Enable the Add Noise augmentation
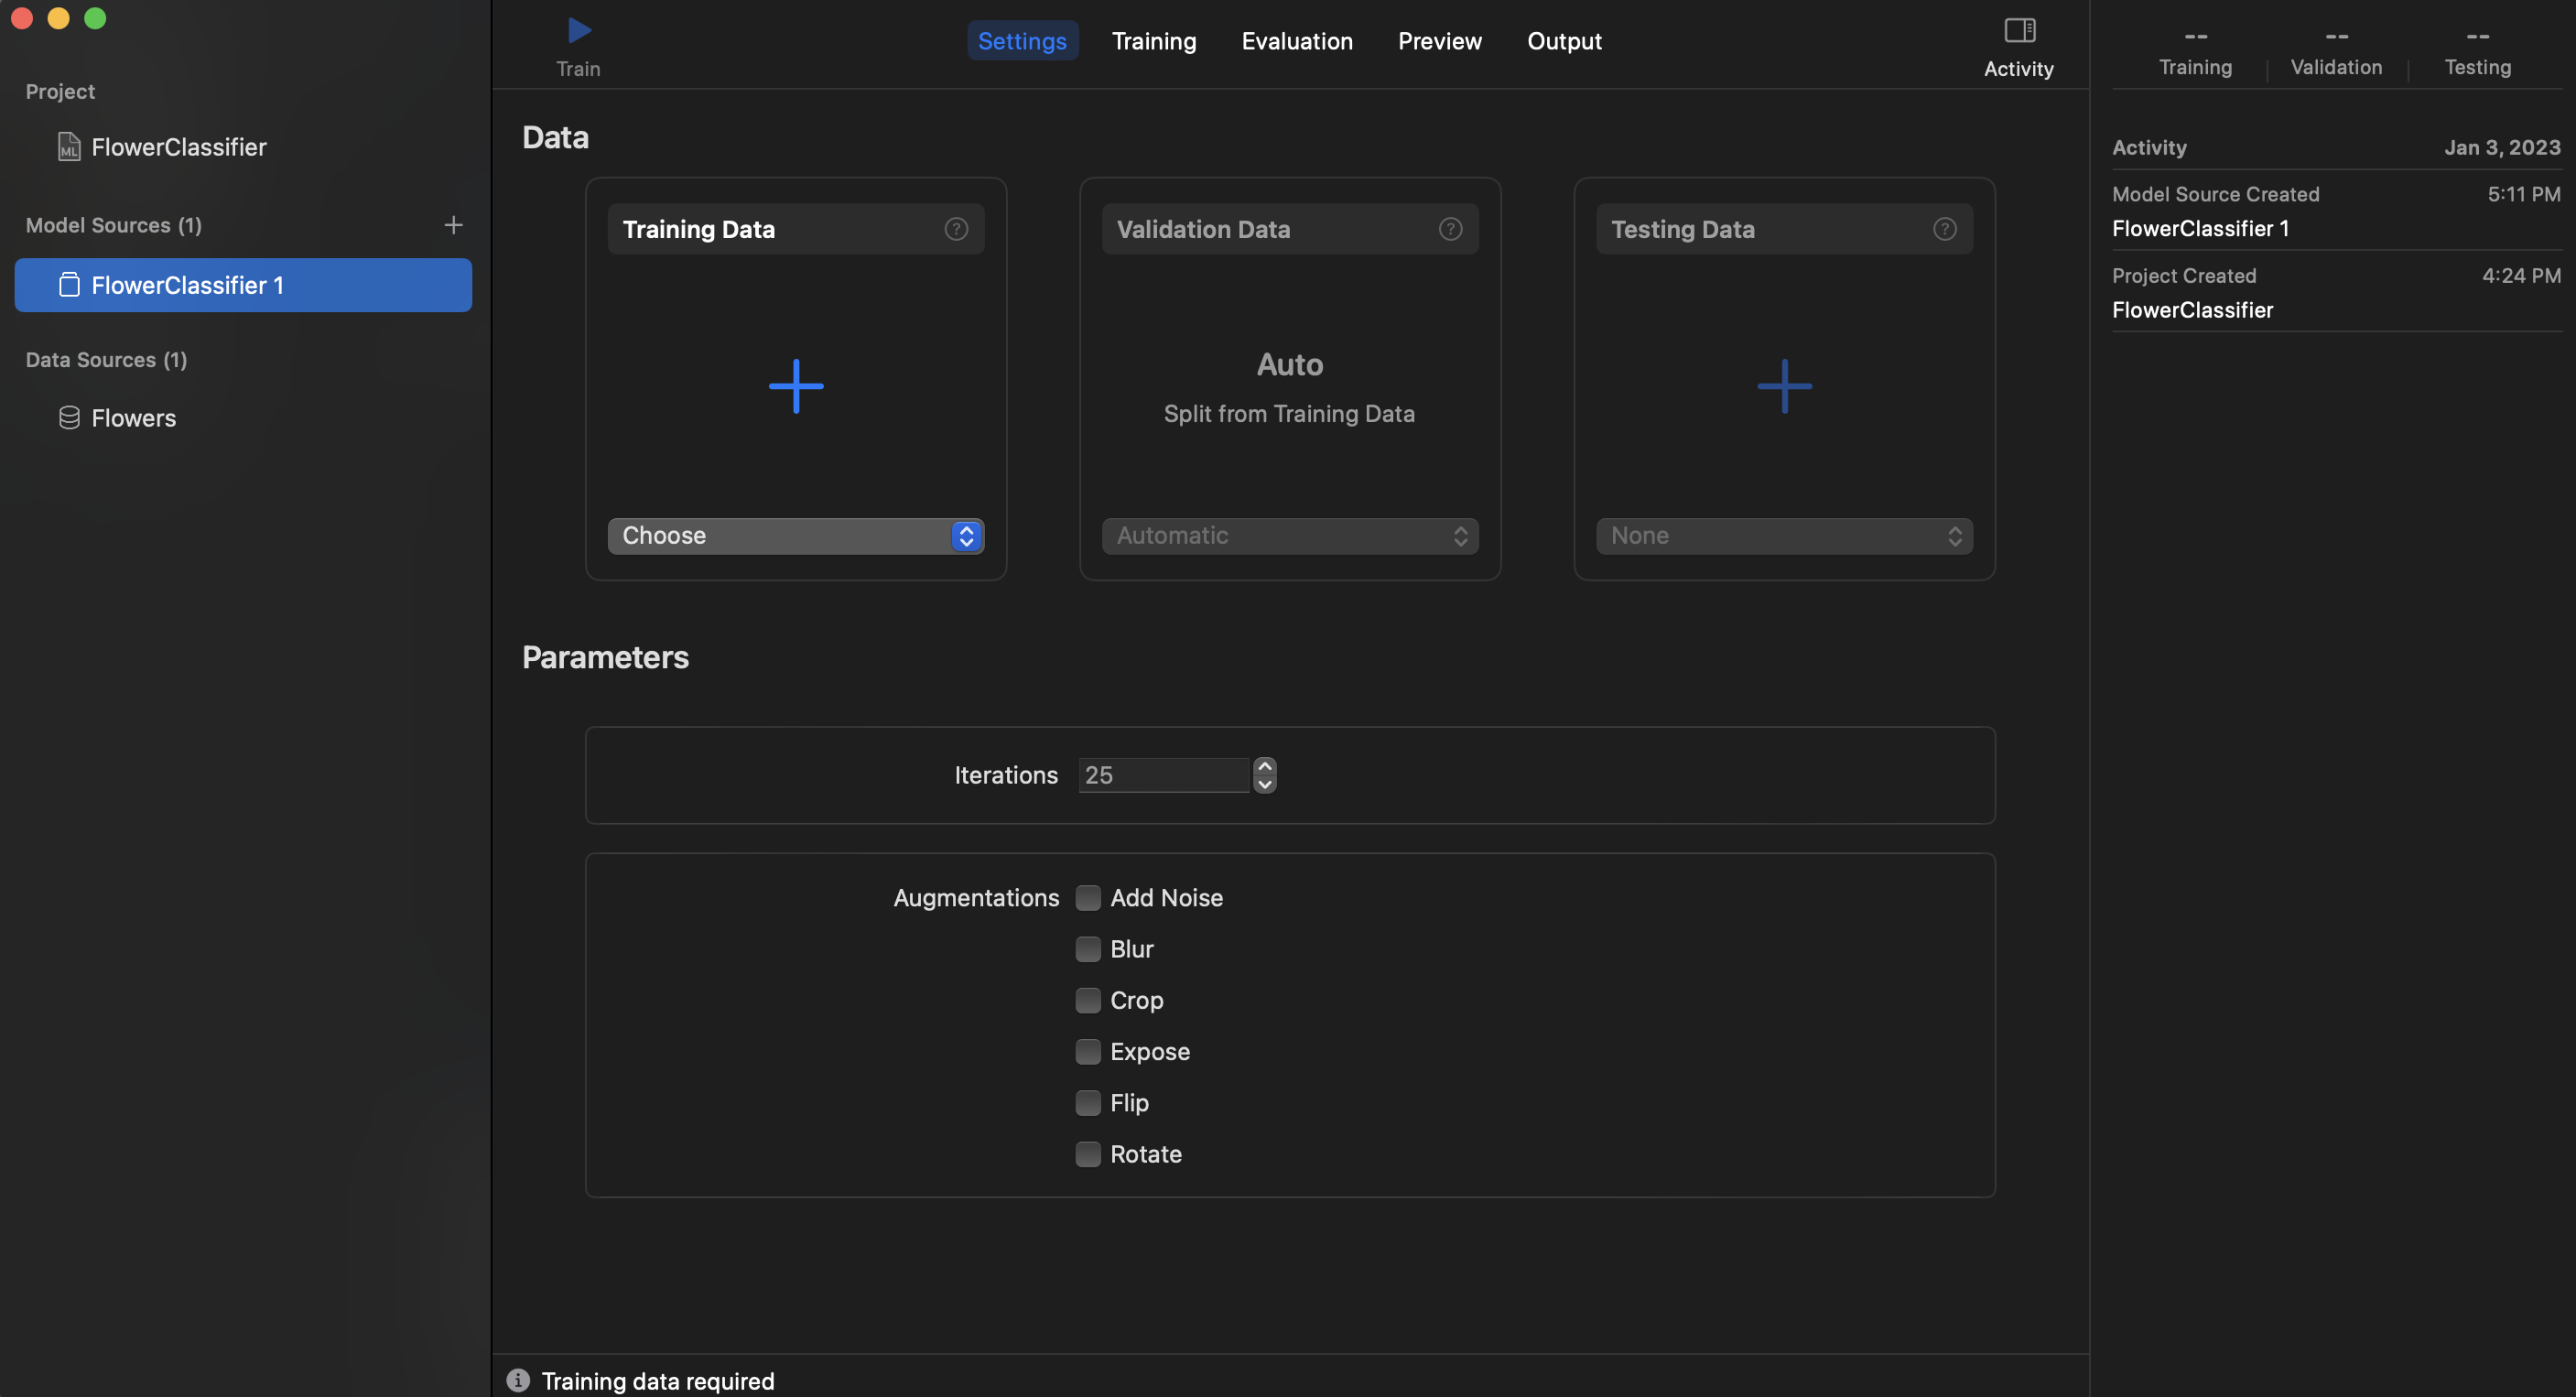 (x=1088, y=898)
